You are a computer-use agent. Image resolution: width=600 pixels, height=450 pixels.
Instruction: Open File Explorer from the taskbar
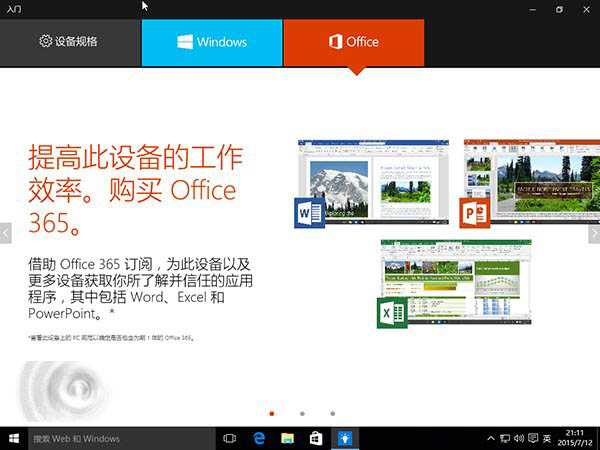[x=287, y=439]
